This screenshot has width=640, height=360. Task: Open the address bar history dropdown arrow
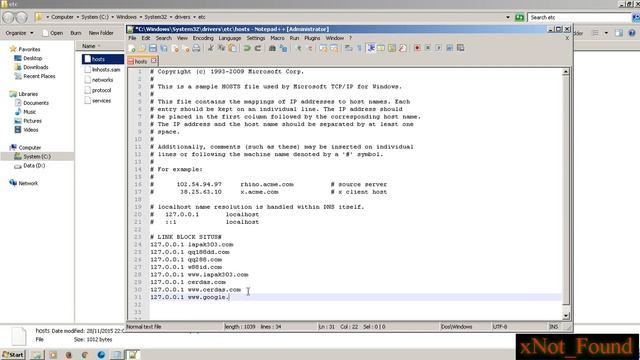[508, 17]
